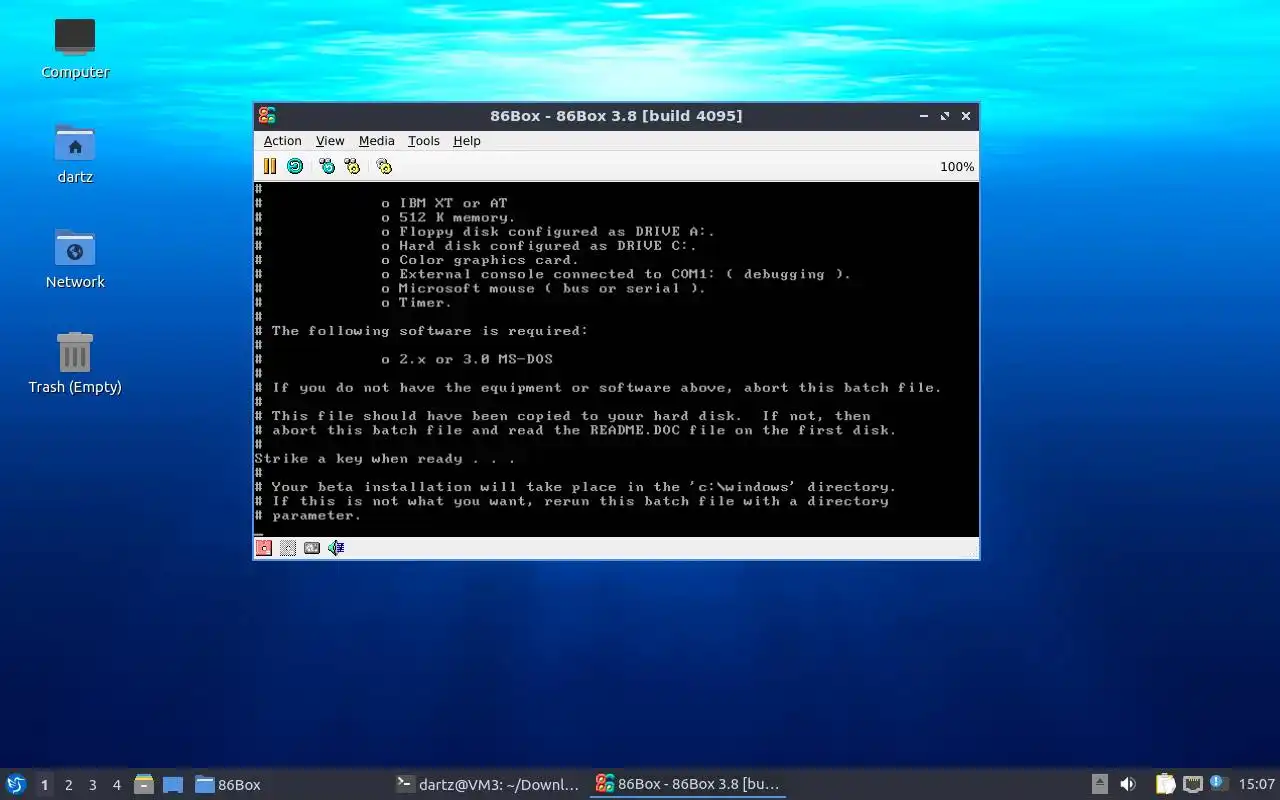The width and height of the screenshot is (1280, 800).
Task: Open the start menu in taskbar
Action: point(16,784)
